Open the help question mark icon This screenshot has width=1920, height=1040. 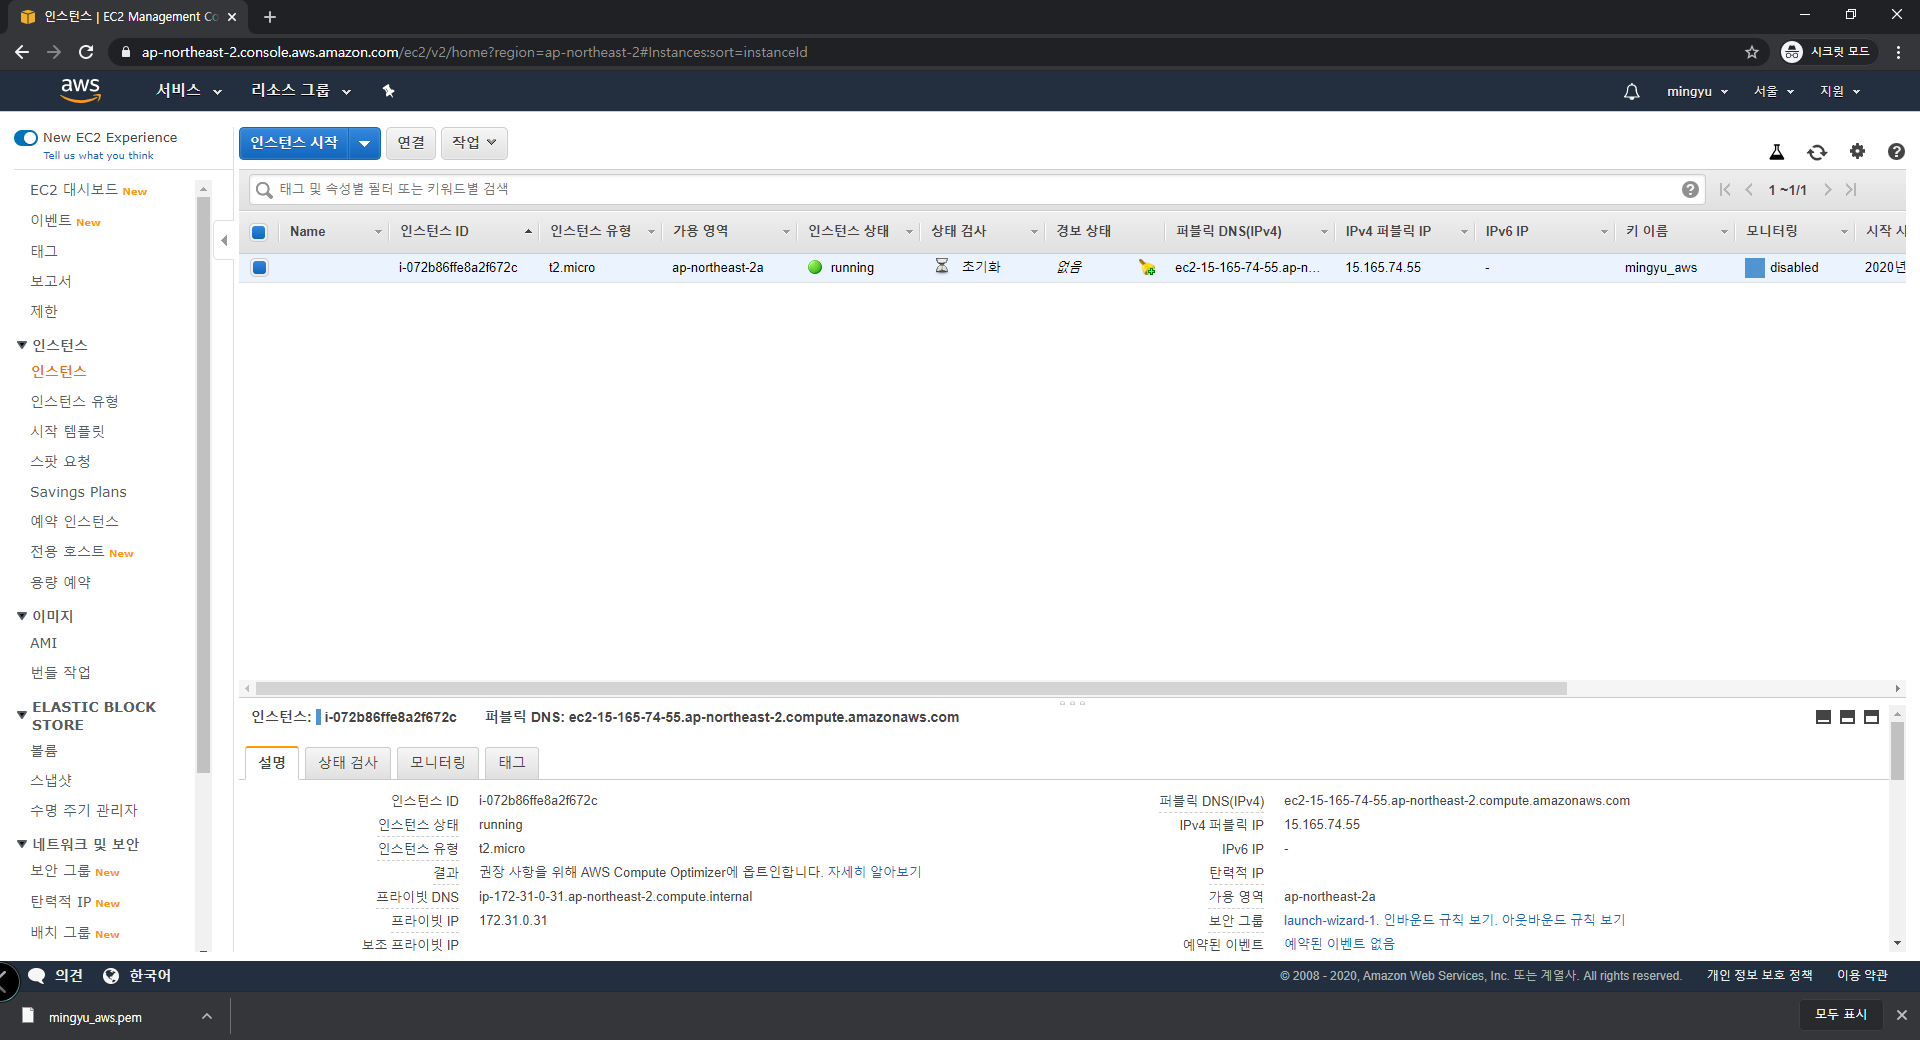point(1896,152)
